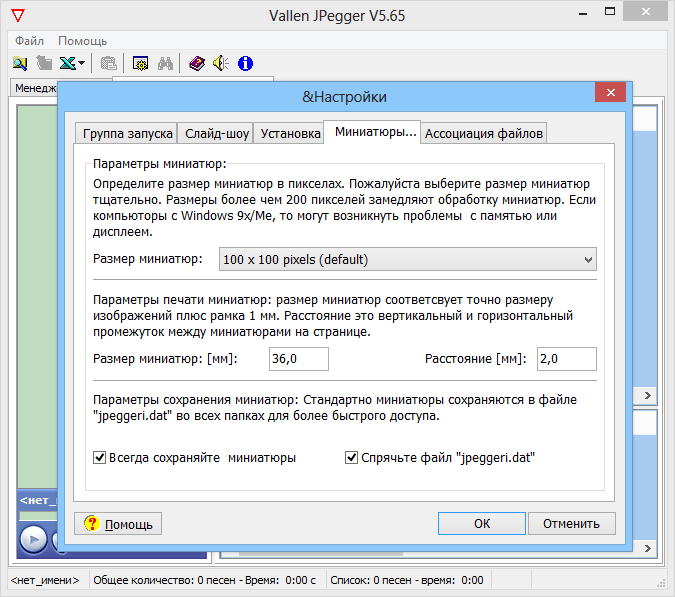Click the play button in media player
This screenshot has width=675, height=597.
pyautogui.click(x=34, y=539)
